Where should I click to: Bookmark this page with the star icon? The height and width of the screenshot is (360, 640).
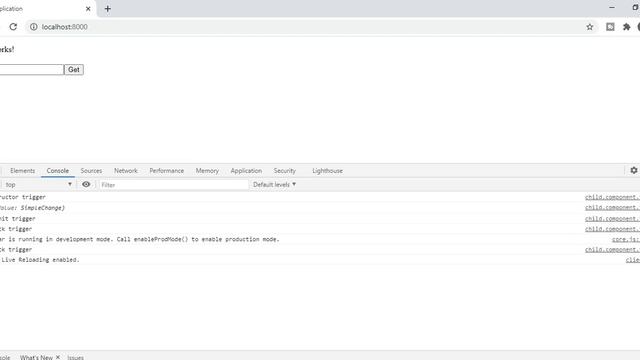pyautogui.click(x=589, y=27)
